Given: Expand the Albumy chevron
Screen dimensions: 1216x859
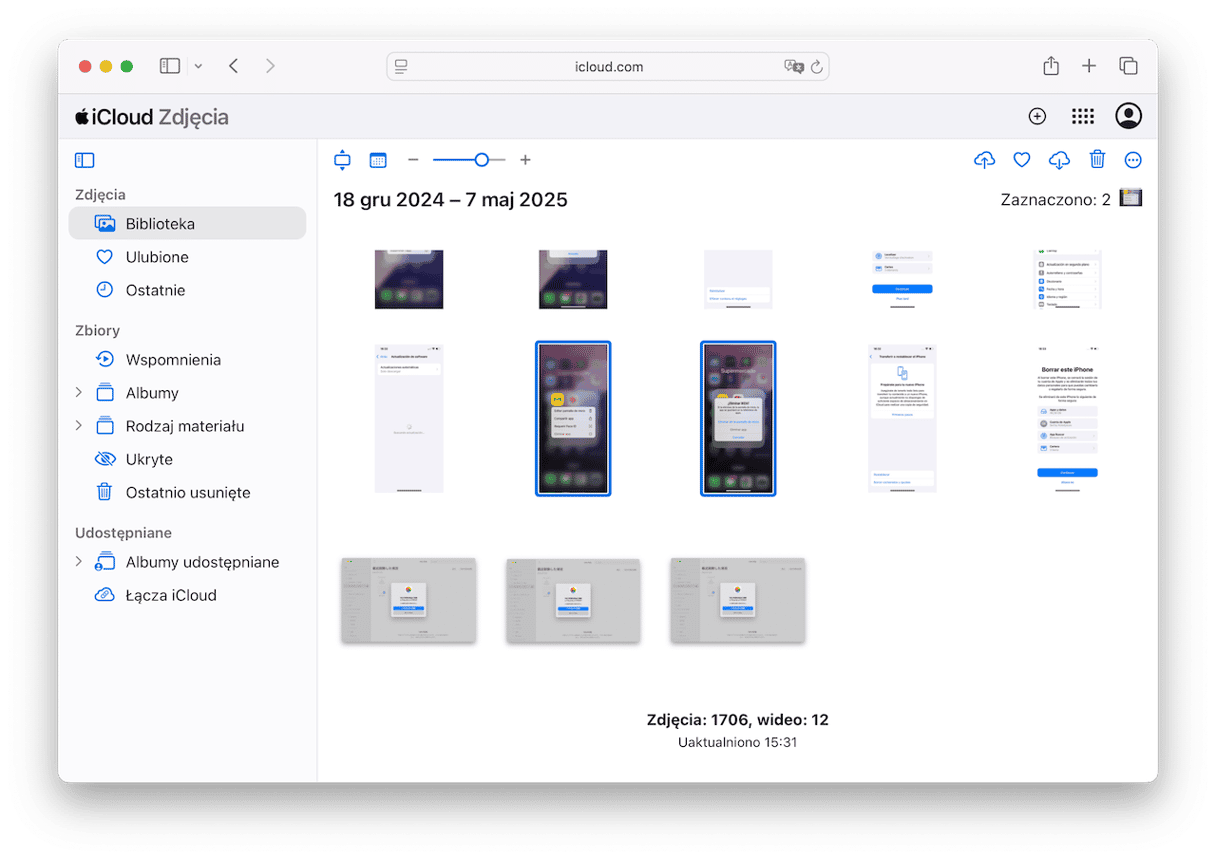Looking at the screenshot, I should tap(79, 393).
